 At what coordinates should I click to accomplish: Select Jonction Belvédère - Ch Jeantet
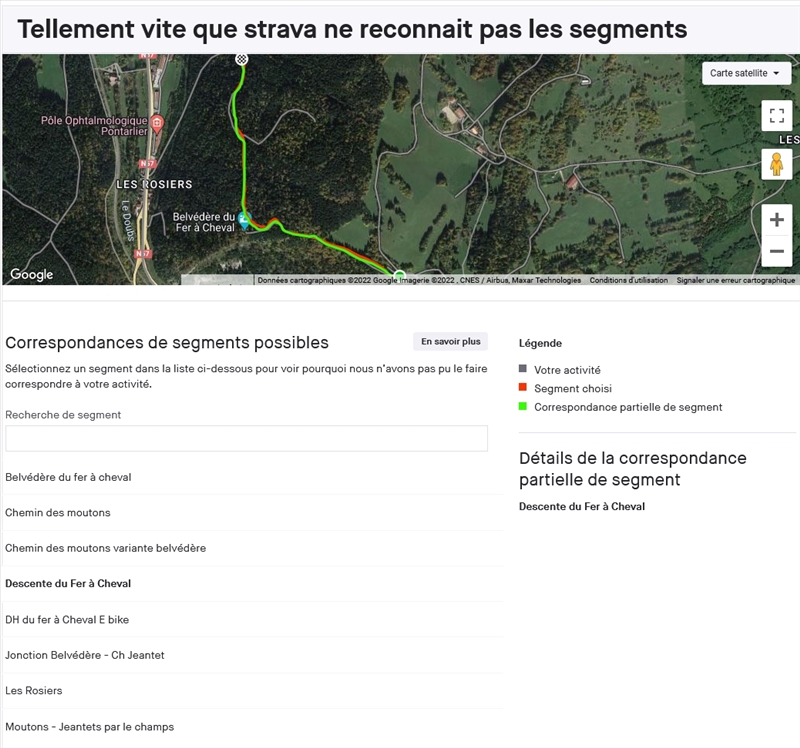[x=253, y=655]
